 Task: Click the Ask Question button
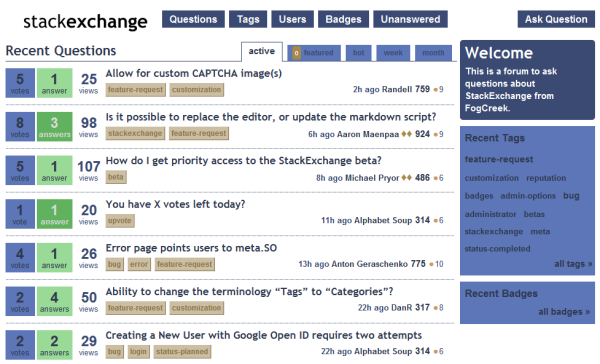click(x=556, y=19)
